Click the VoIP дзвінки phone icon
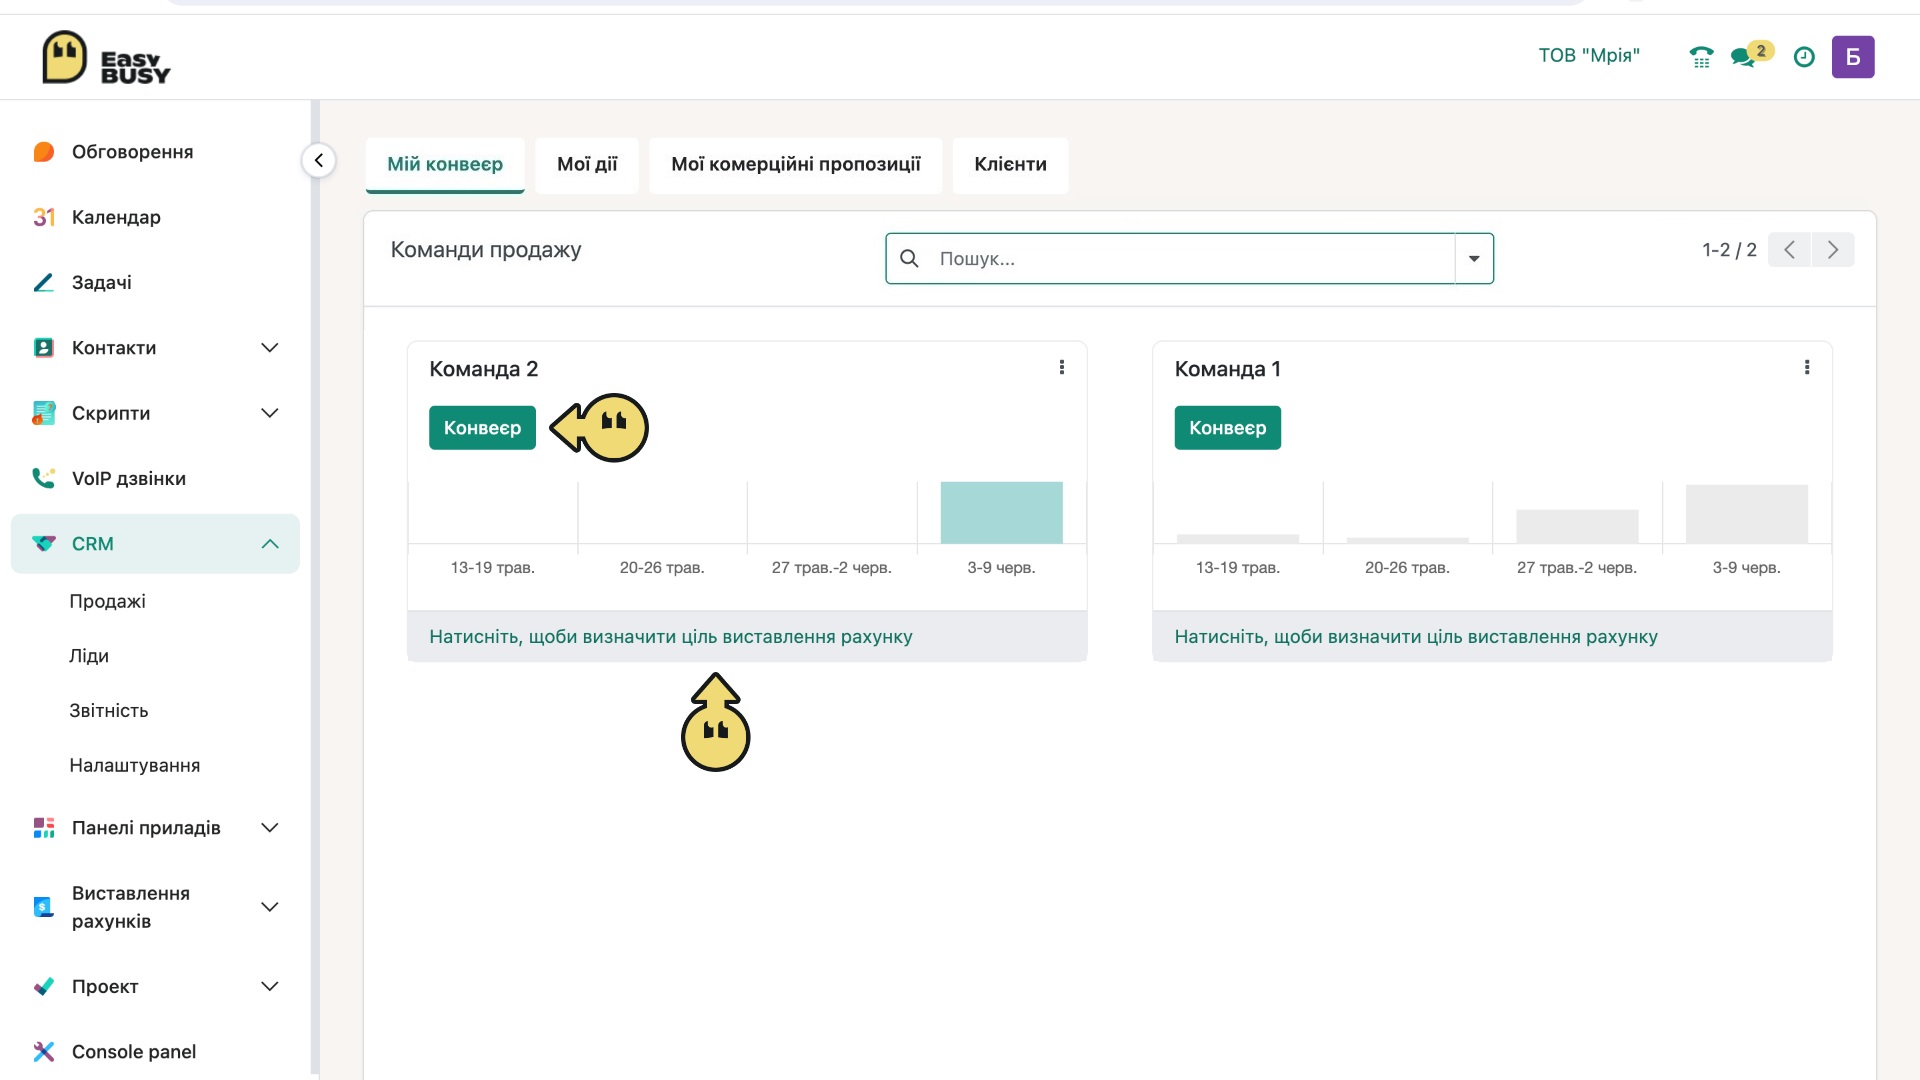 43,478
